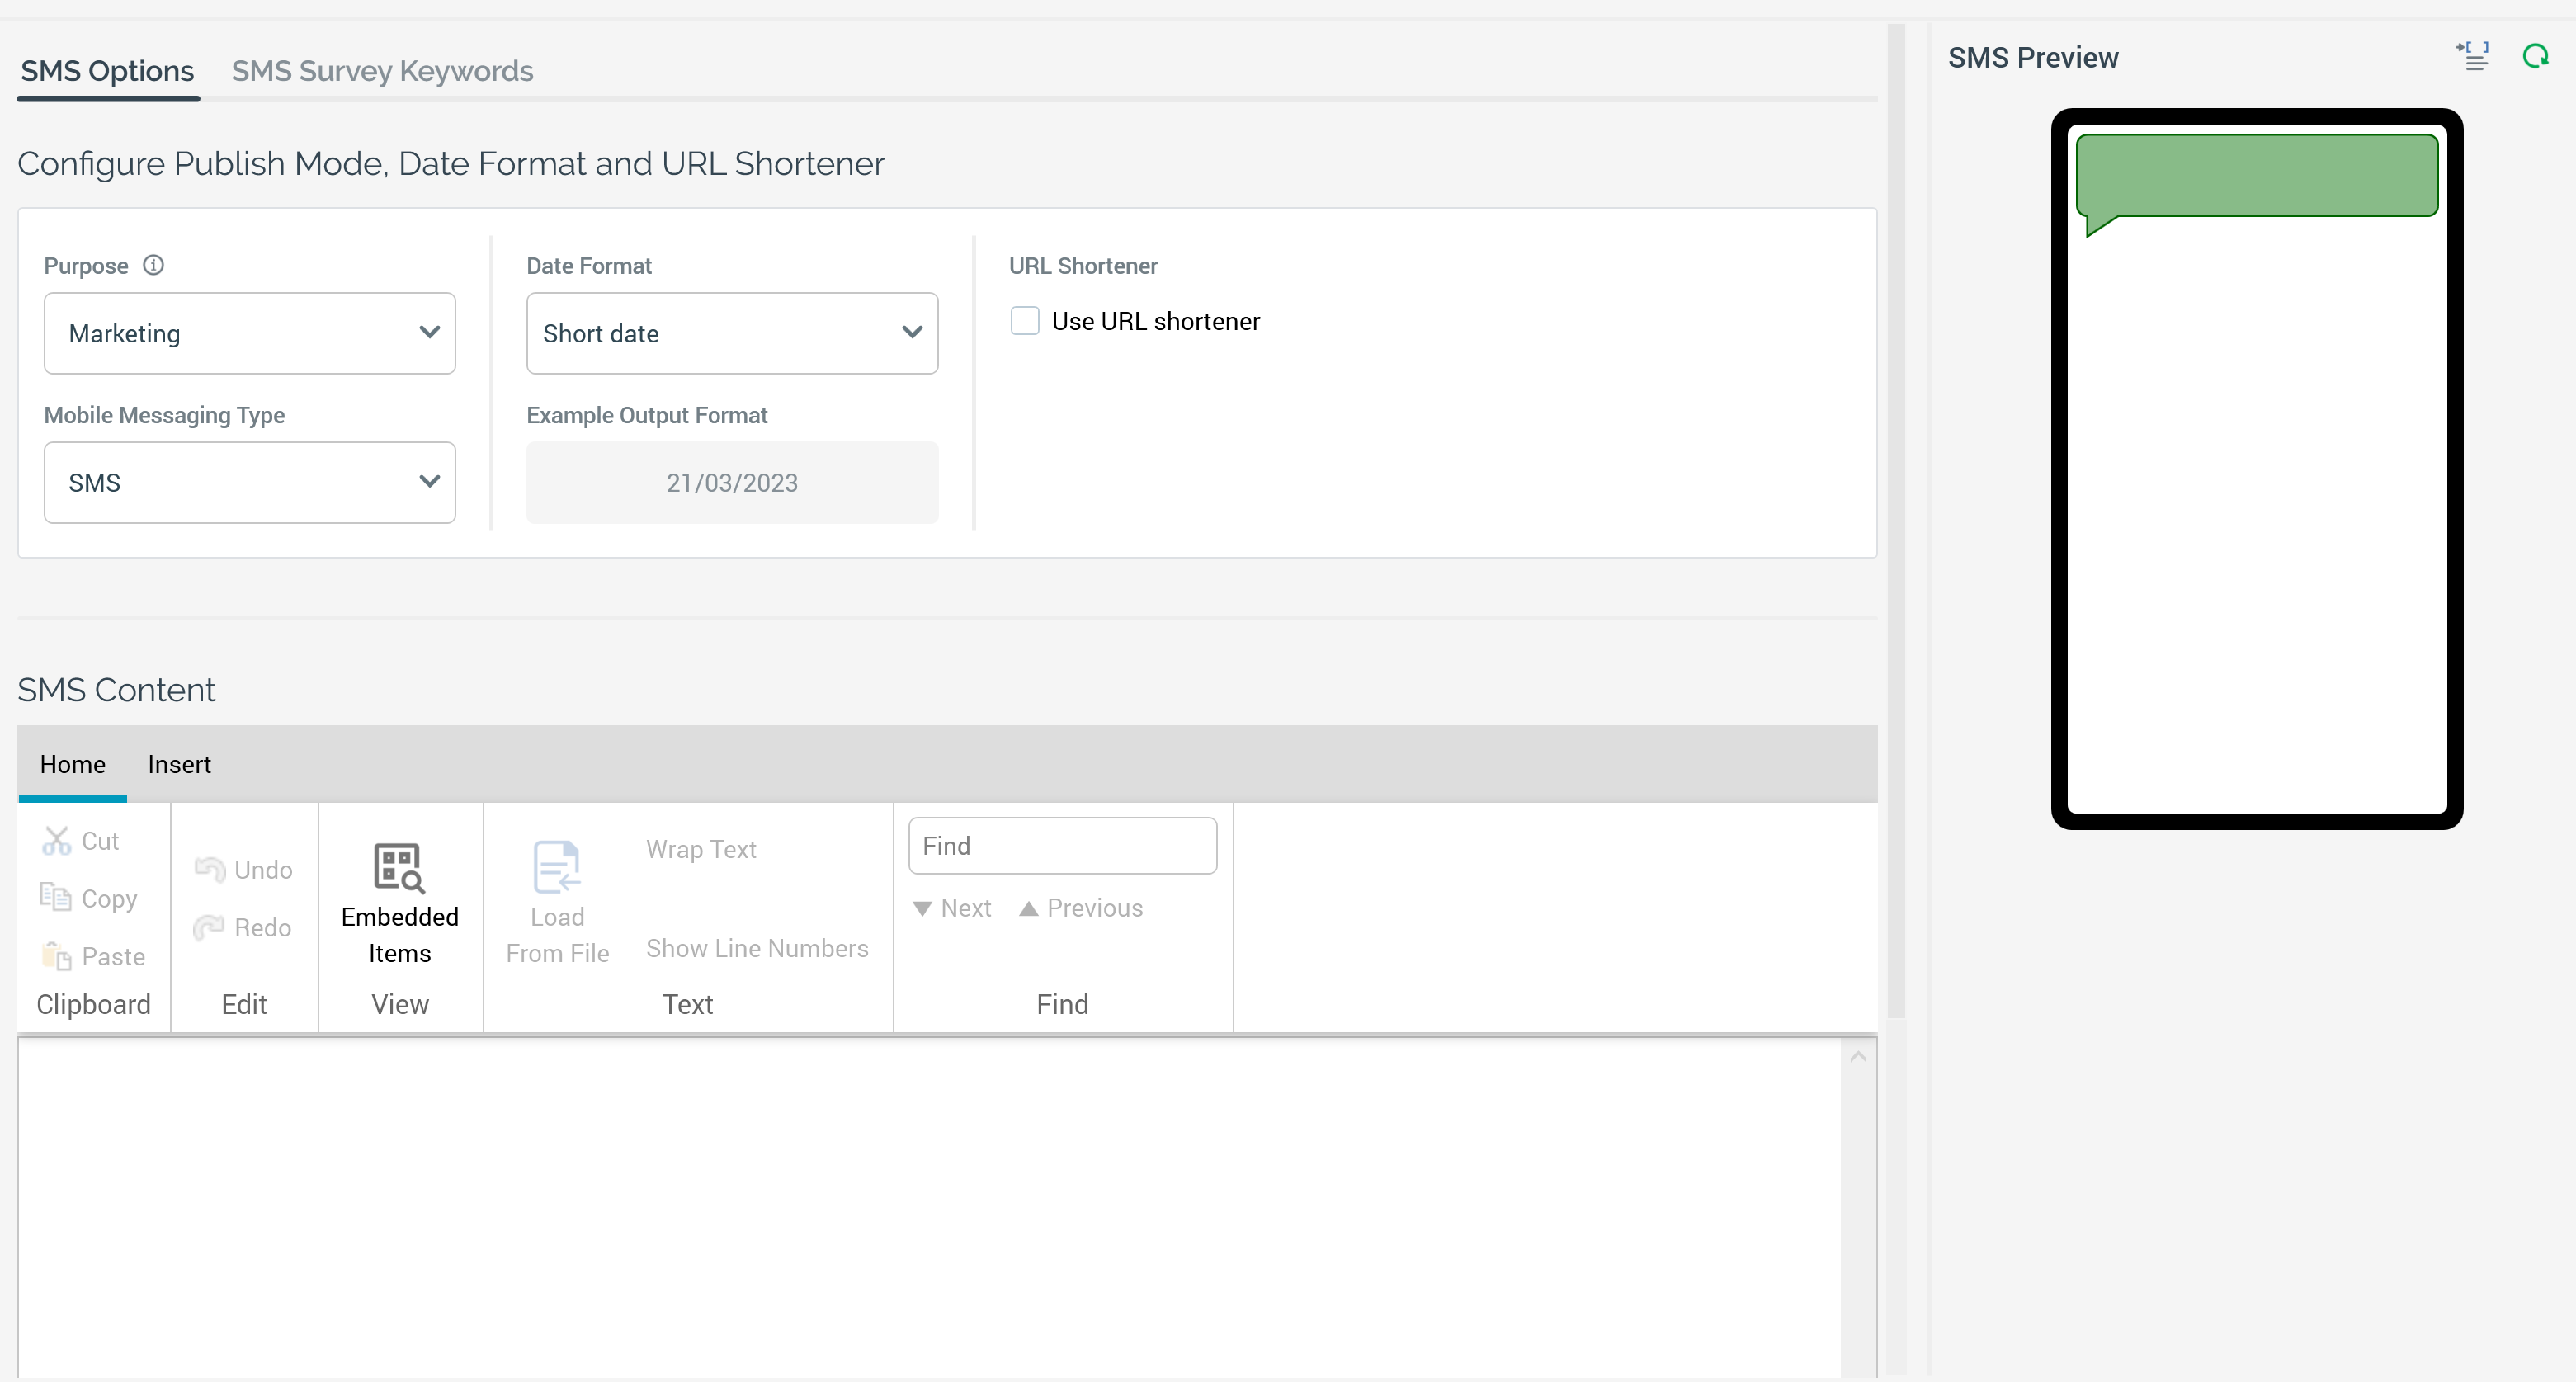Viewport: 2576px width, 1382px height.
Task: Click the Undo arrow icon
Action: point(210,869)
